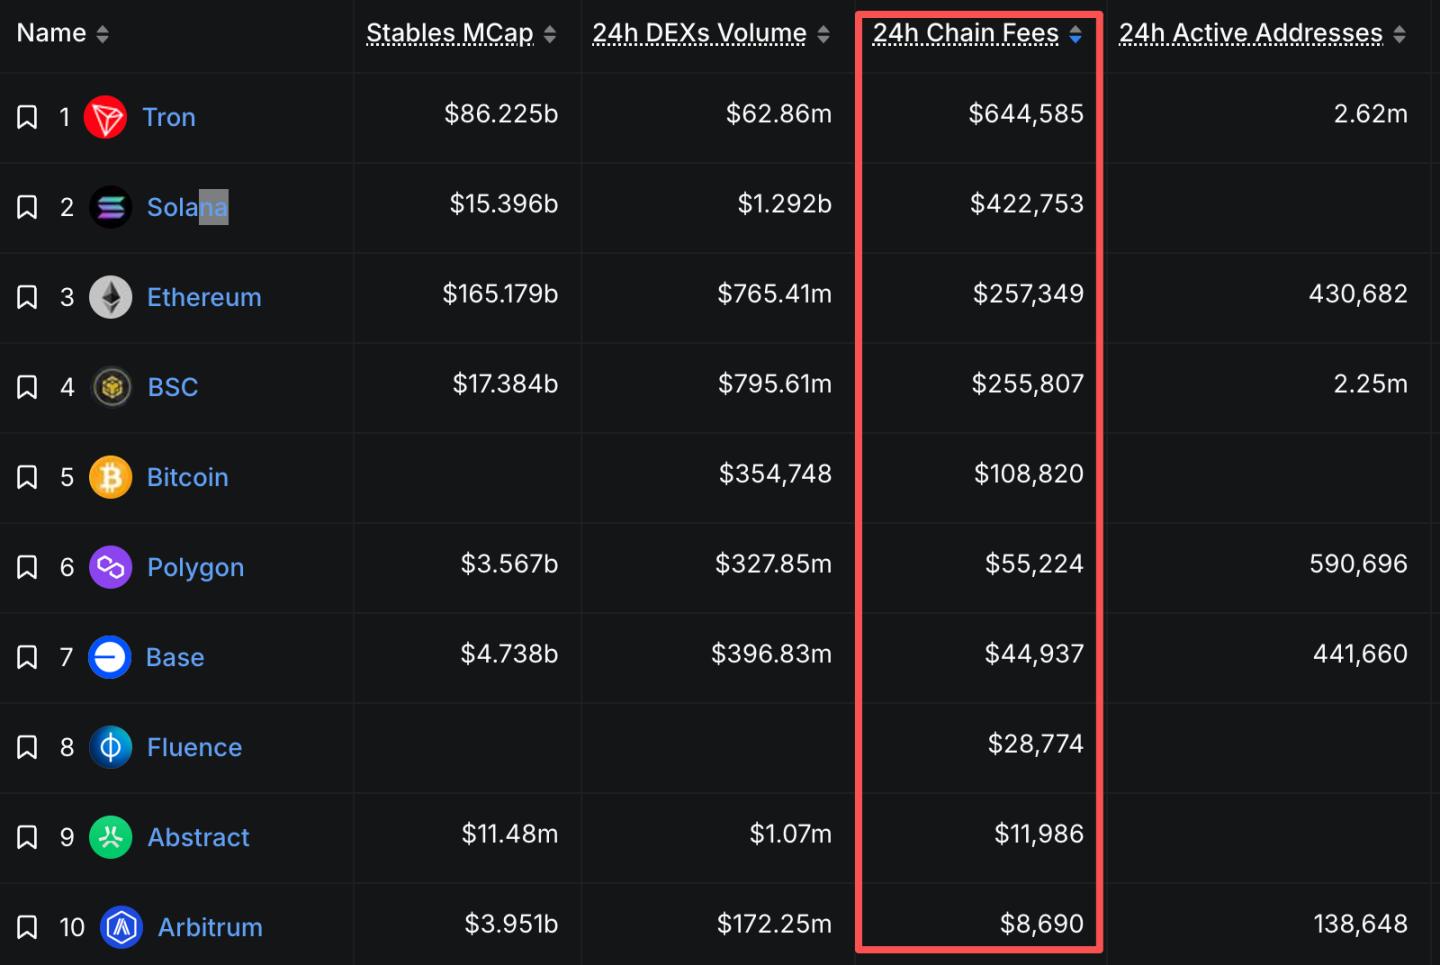Click the 24h Active Addresses column header
The image size is (1440, 965).
(1250, 33)
